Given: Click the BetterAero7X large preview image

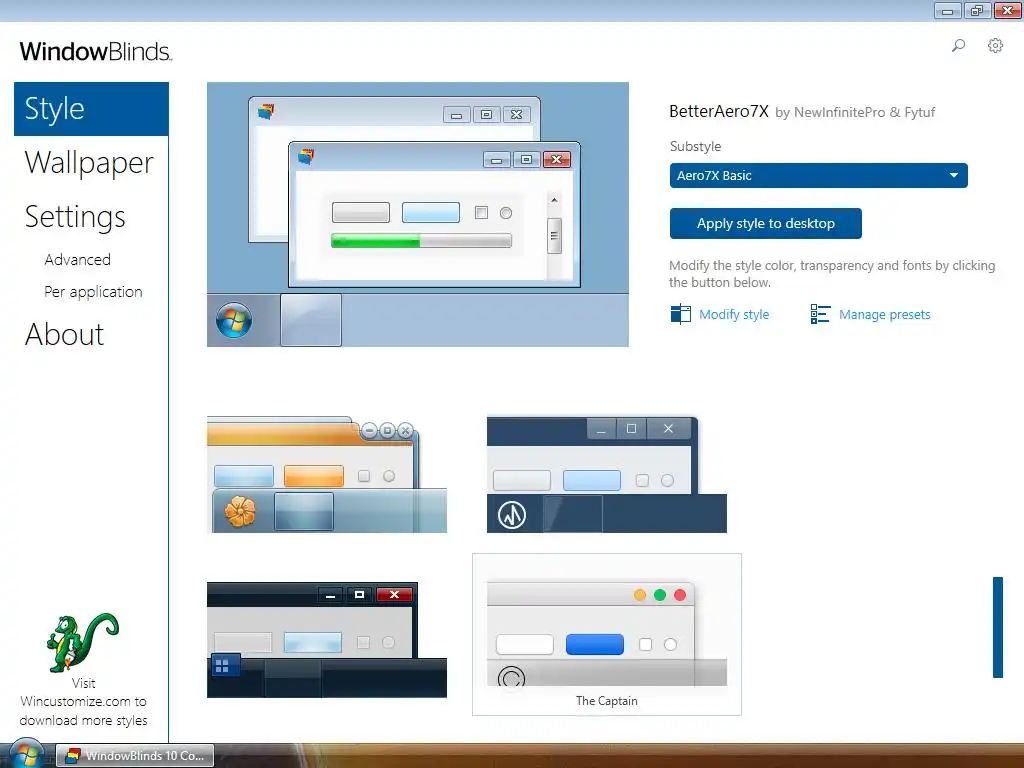Looking at the screenshot, I should [418, 214].
